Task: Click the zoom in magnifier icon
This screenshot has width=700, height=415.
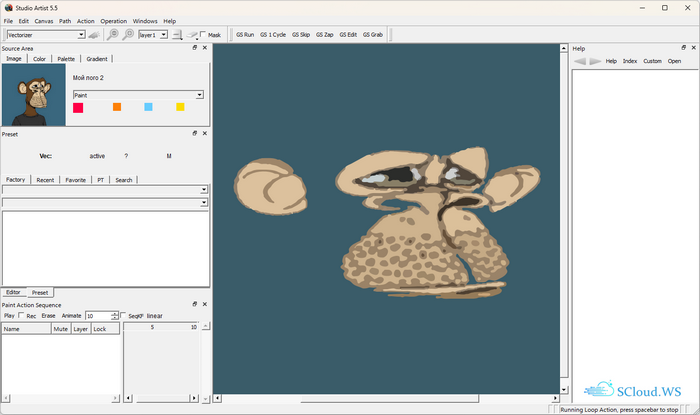Action: pyautogui.click(x=128, y=34)
